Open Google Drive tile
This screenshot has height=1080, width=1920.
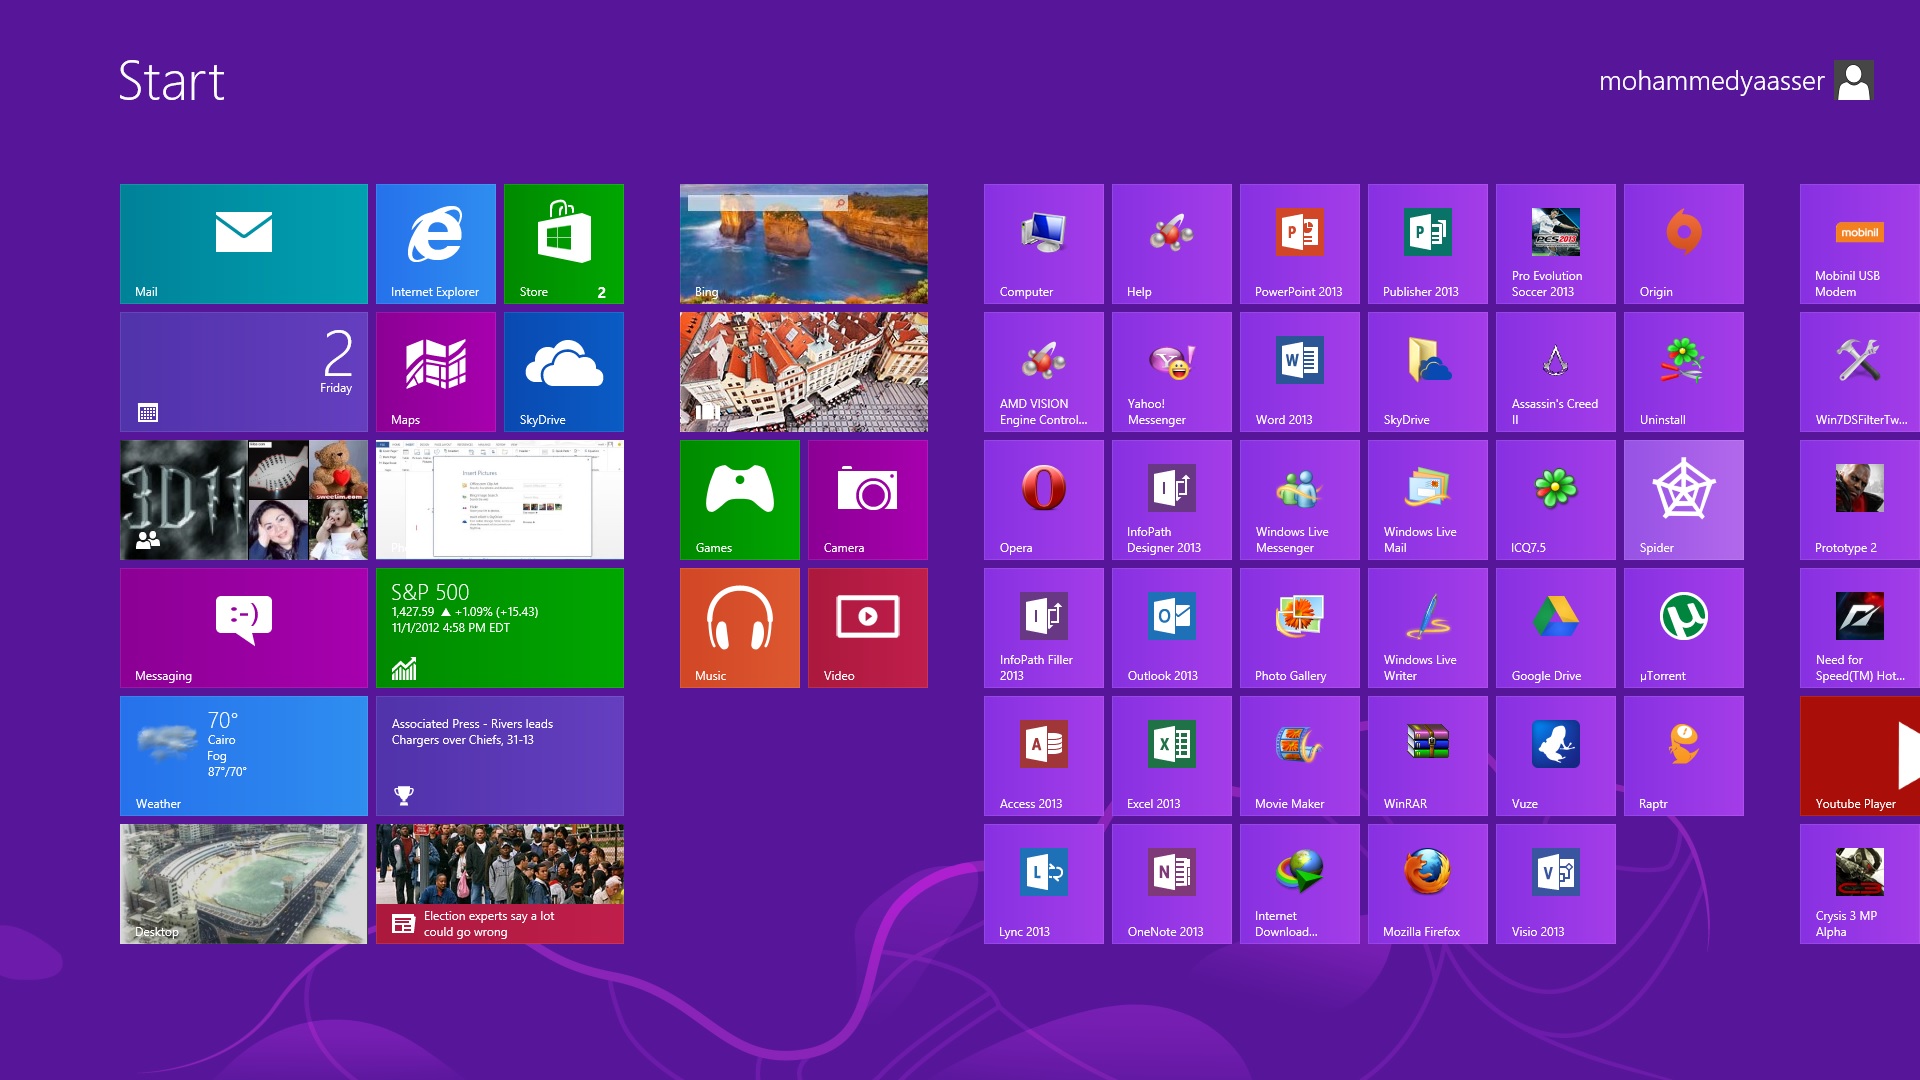(1556, 628)
